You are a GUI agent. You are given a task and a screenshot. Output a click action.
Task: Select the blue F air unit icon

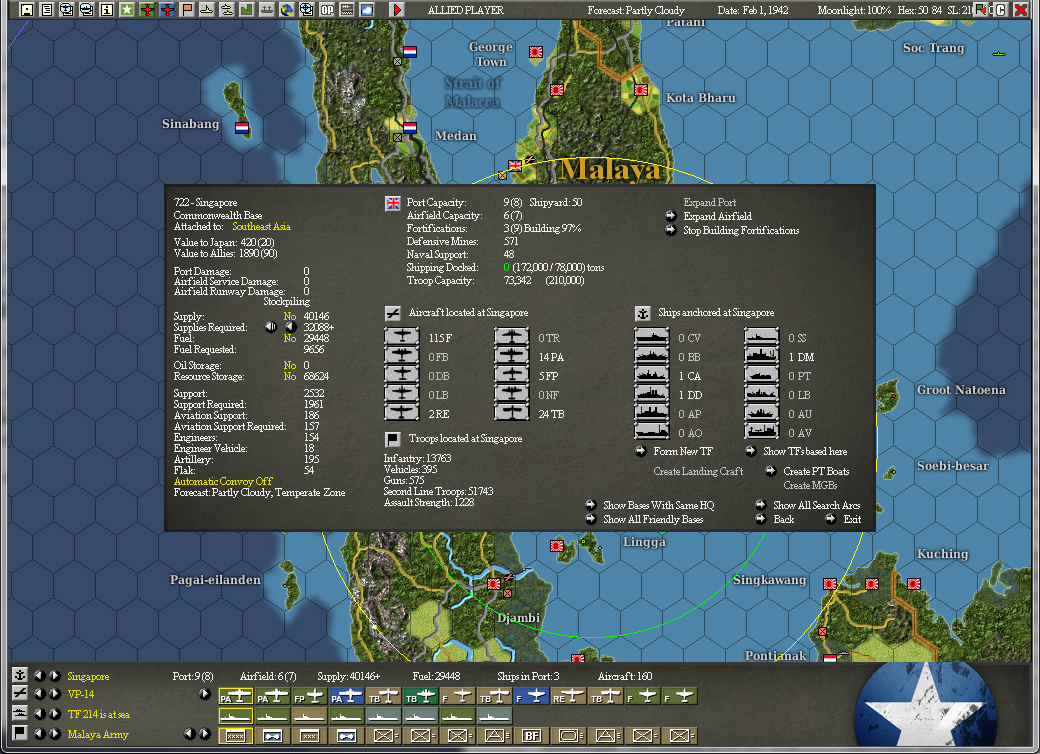click(x=531, y=696)
